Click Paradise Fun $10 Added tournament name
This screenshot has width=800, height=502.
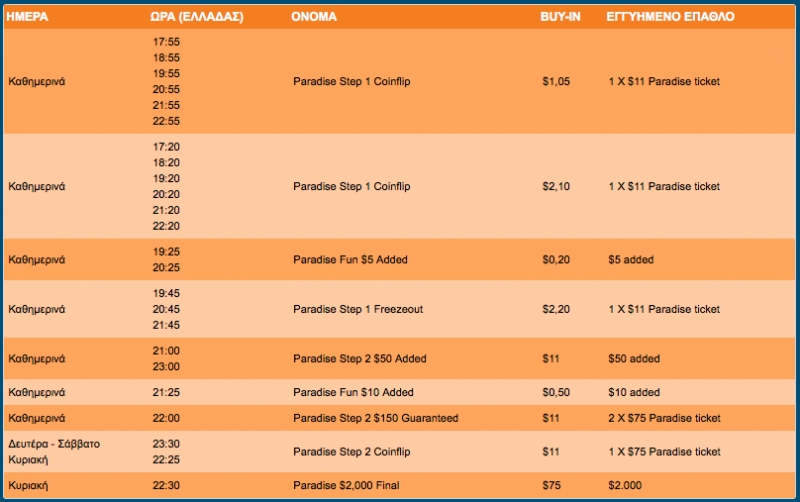click(x=353, y=392)
